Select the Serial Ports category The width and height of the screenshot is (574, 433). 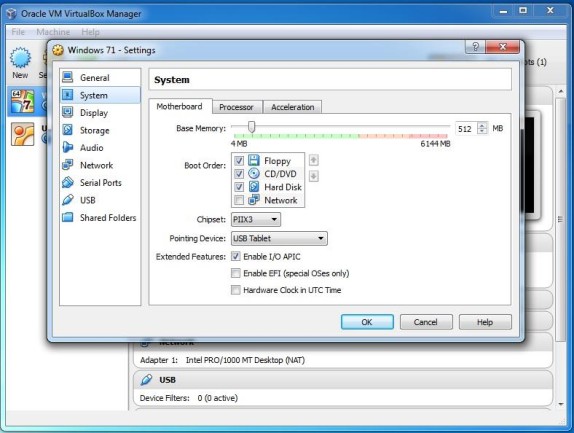100,183
